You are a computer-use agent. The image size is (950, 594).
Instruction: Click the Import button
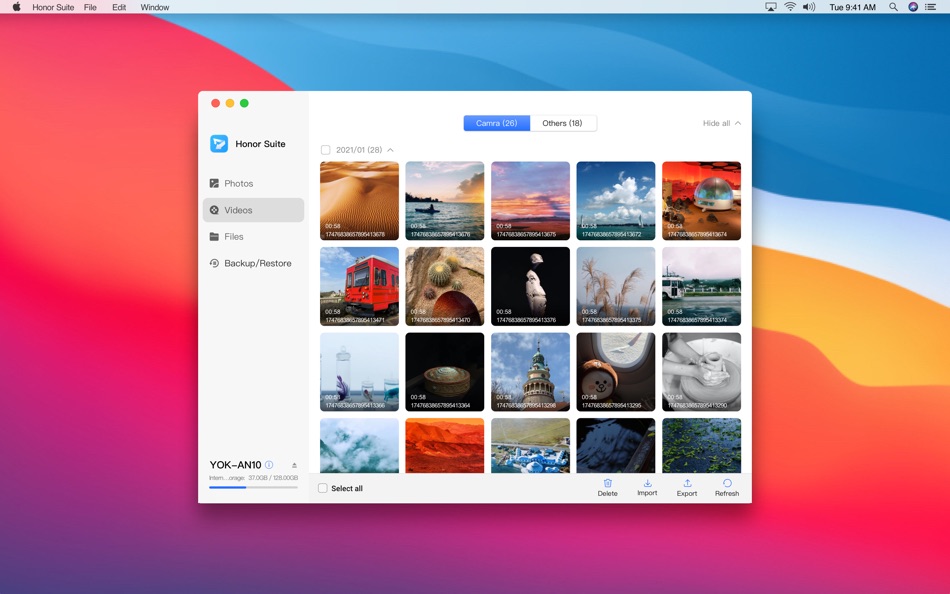(x=647, y=485)
